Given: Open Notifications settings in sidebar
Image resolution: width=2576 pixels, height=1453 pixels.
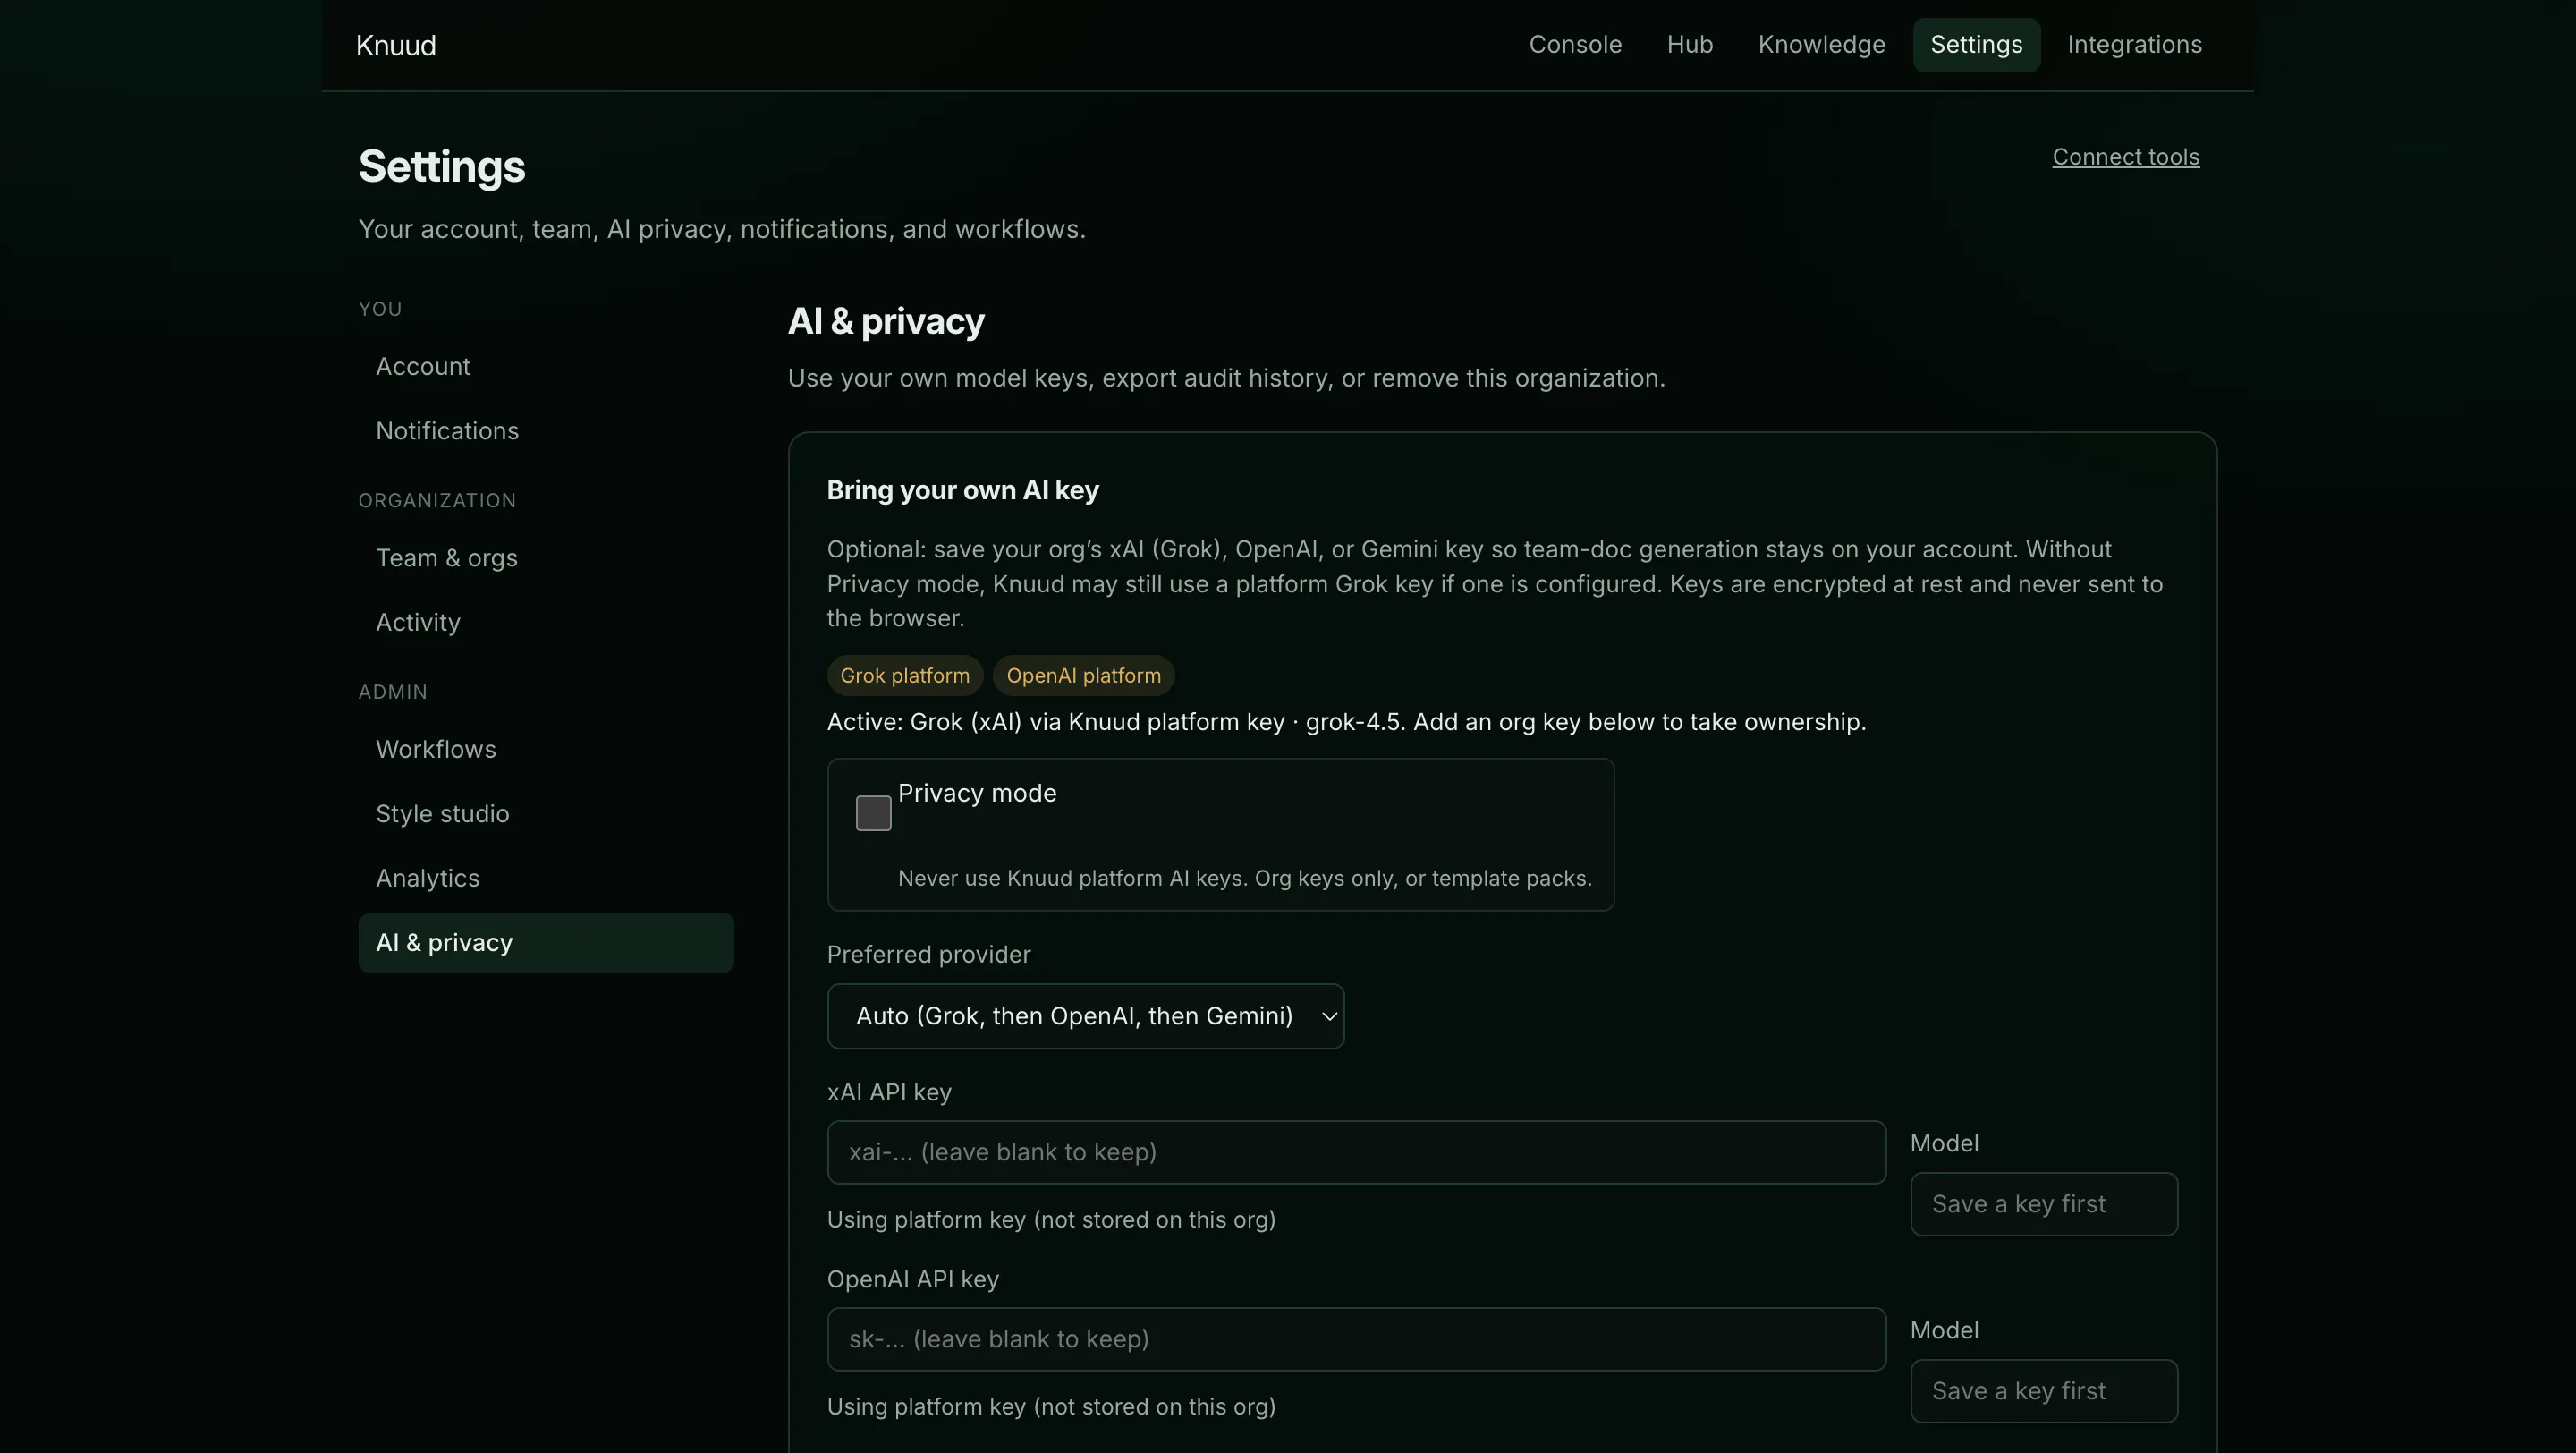Looking at the screenshot, I should click(546, 431).
